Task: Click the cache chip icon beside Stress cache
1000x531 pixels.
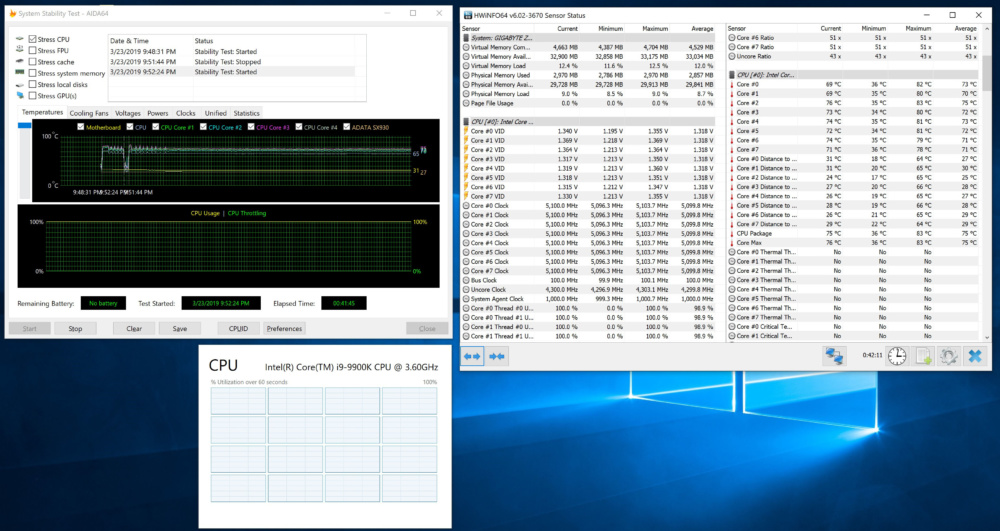Action: (x=20, y=62)
